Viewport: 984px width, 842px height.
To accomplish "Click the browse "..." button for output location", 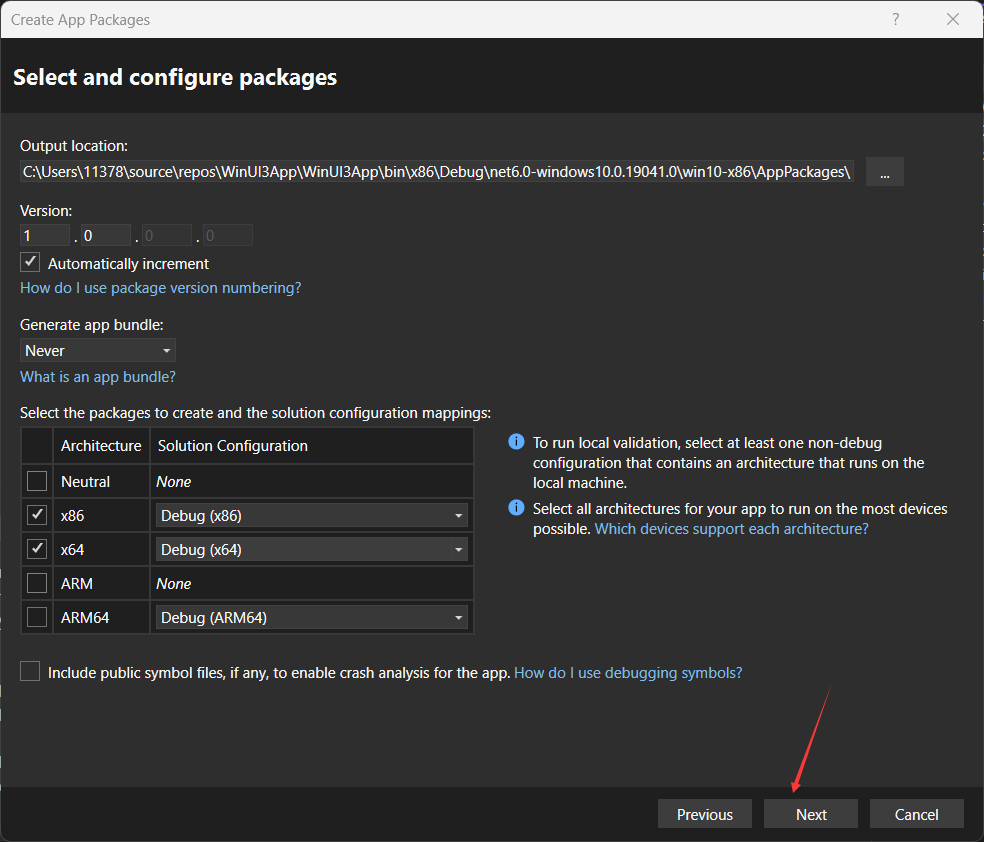I will (883, 171).
